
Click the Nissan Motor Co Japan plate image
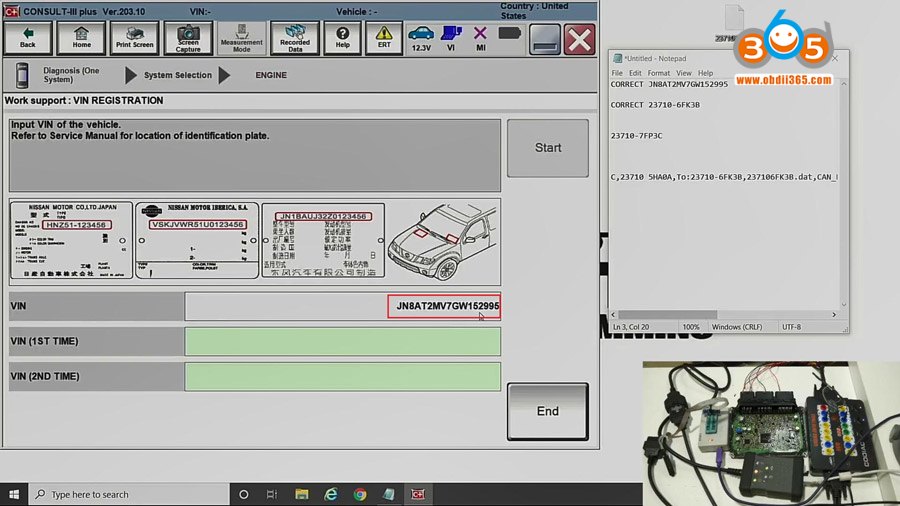pyautogui.click(x=71, y=240)
